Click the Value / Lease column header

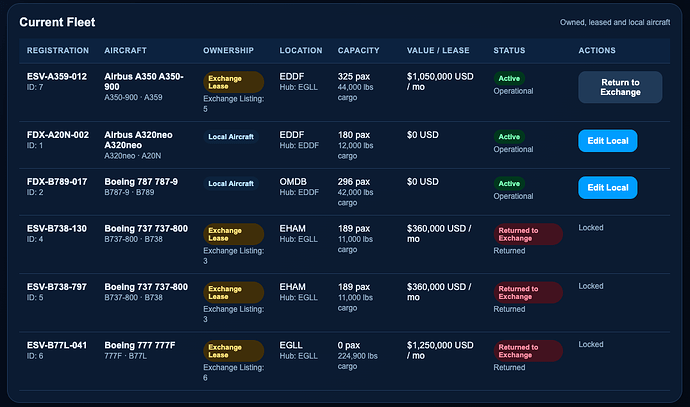[438, 51]
